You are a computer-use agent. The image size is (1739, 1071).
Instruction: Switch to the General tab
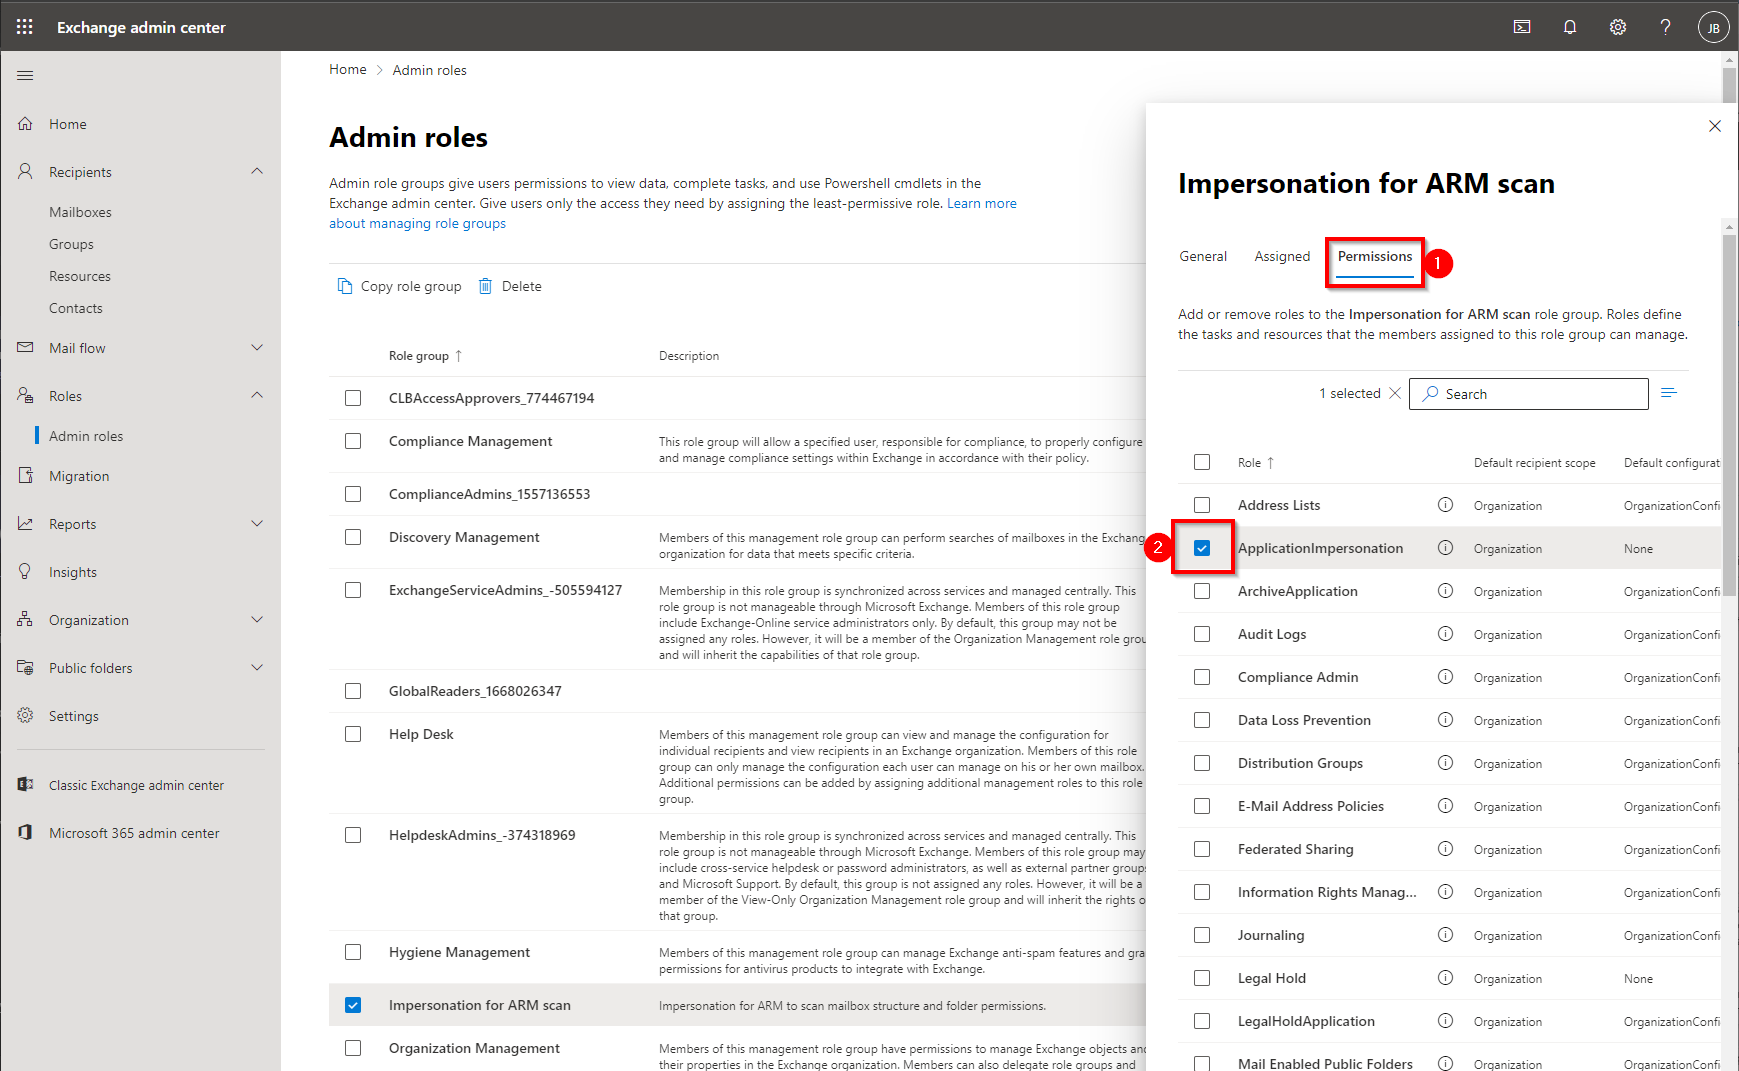coord(1203,257)
